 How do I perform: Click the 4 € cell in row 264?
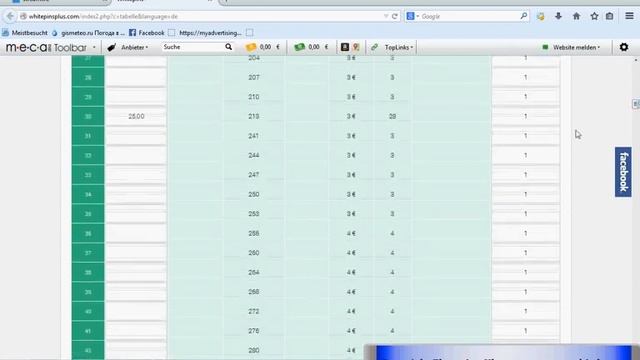(x=351, y=272)
